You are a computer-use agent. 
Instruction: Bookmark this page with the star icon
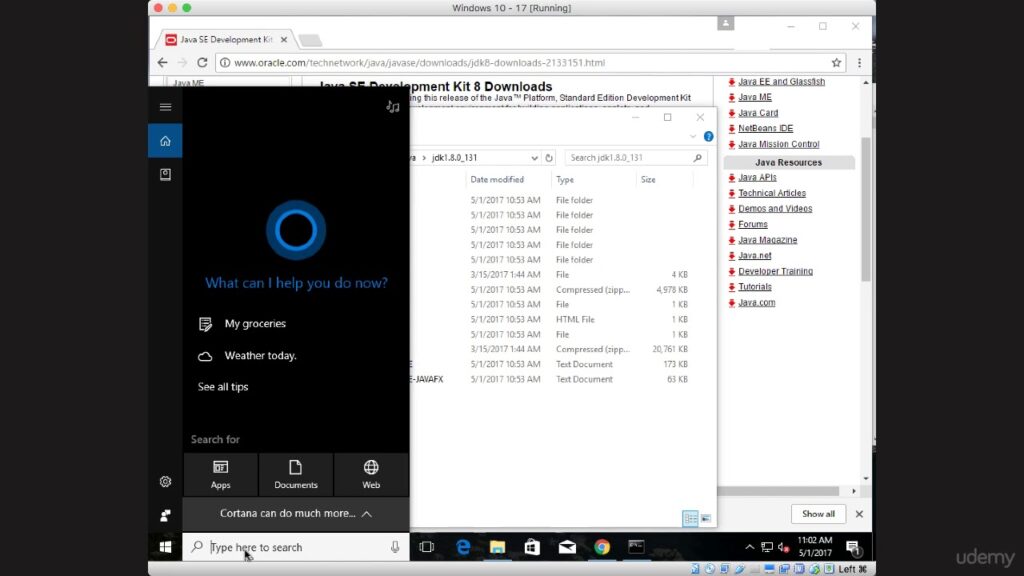[x=837, y=63]
